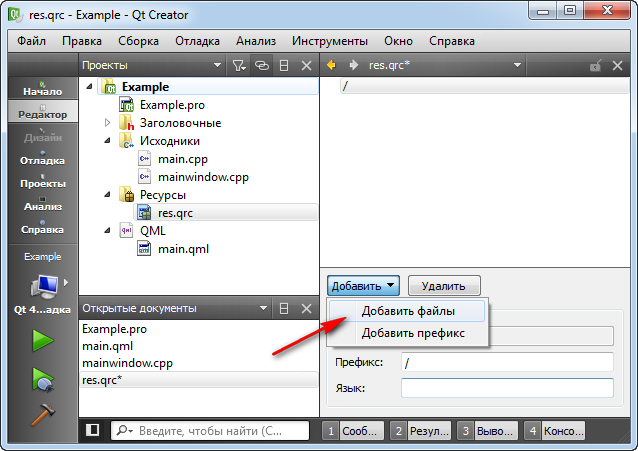The image size is (638, 451).
Task: Click the filter tree icon in Проекты panel
Action: click(239, 66)
